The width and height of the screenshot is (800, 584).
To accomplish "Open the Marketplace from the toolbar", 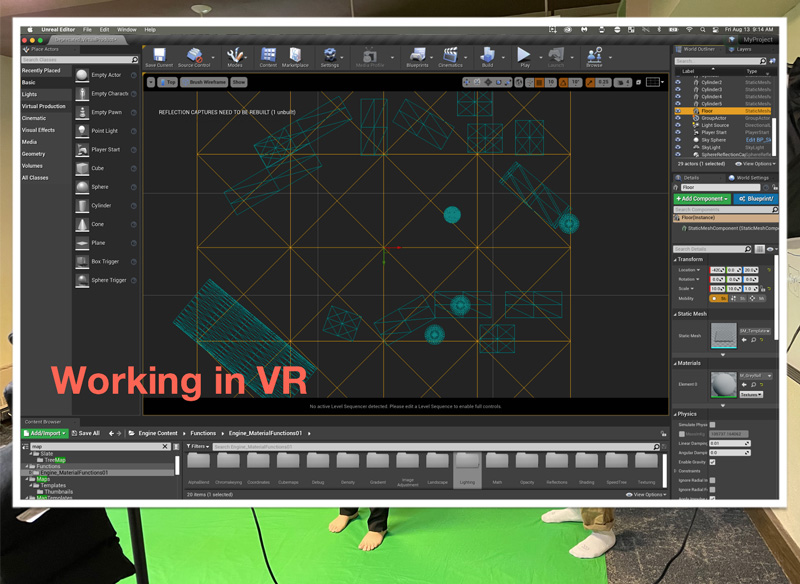I will pyautogui.click(x=295, y=57).
